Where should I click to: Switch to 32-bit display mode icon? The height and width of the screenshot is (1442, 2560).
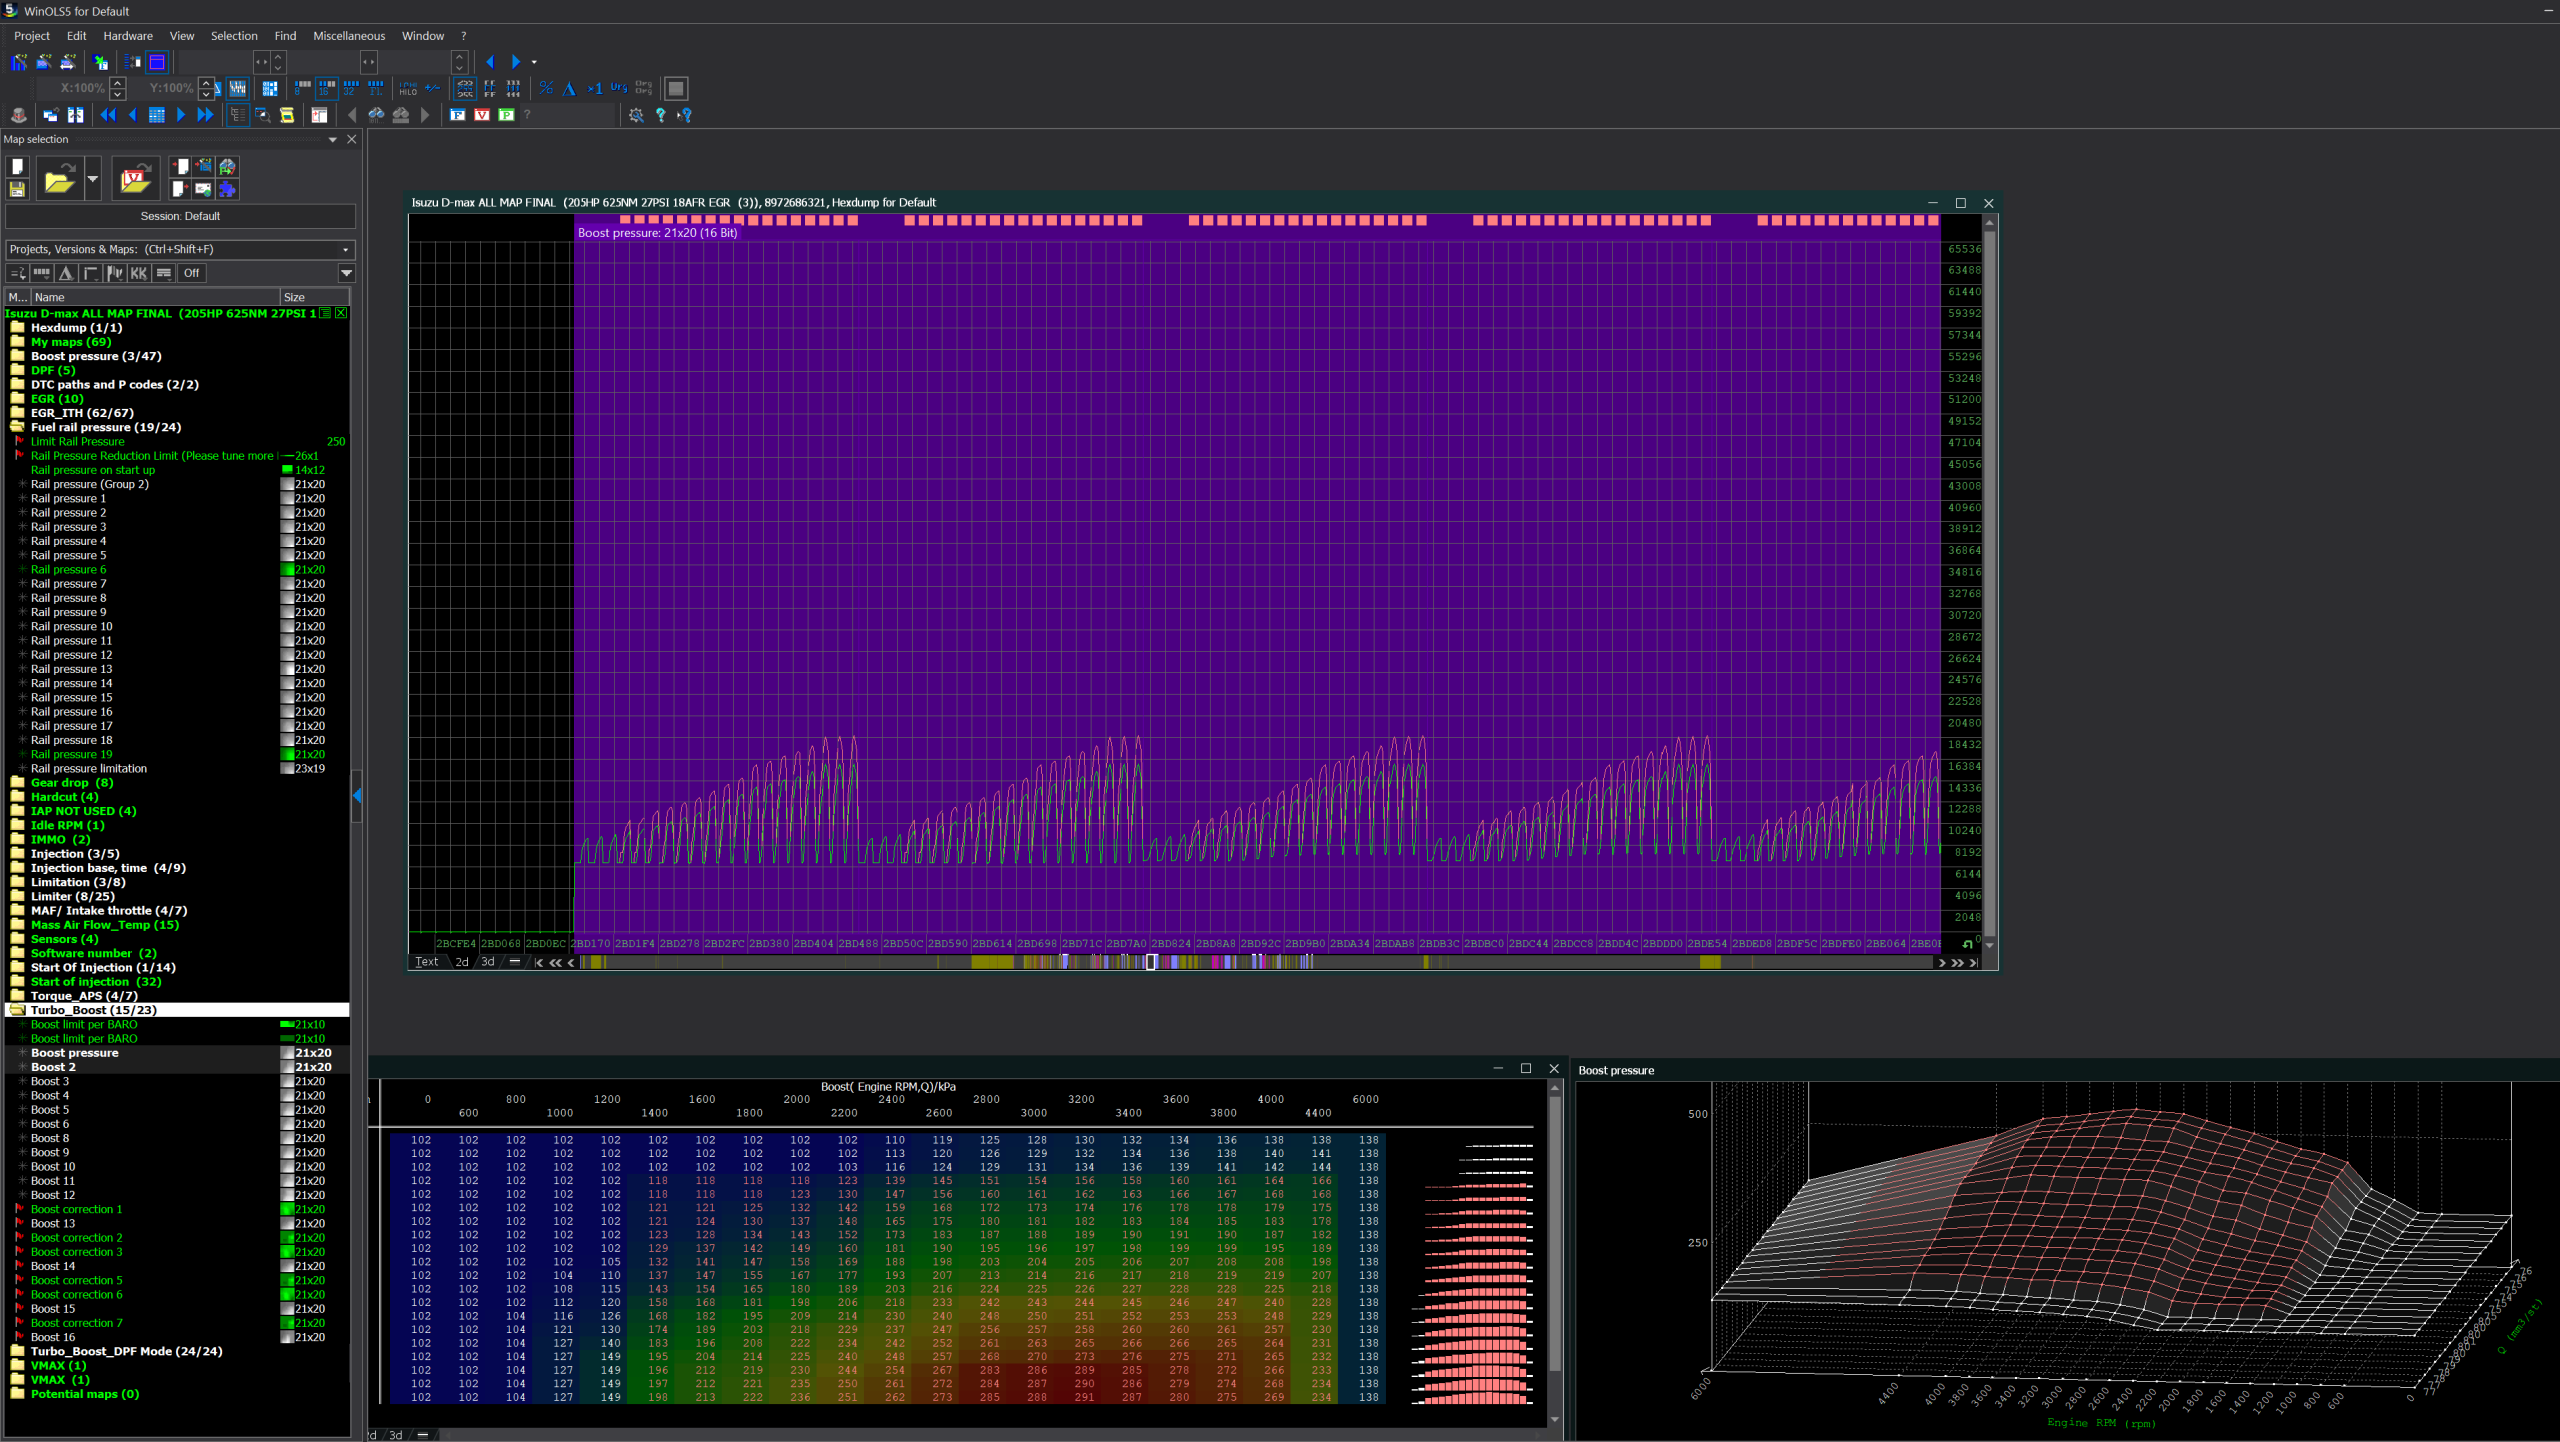point(351,88)
